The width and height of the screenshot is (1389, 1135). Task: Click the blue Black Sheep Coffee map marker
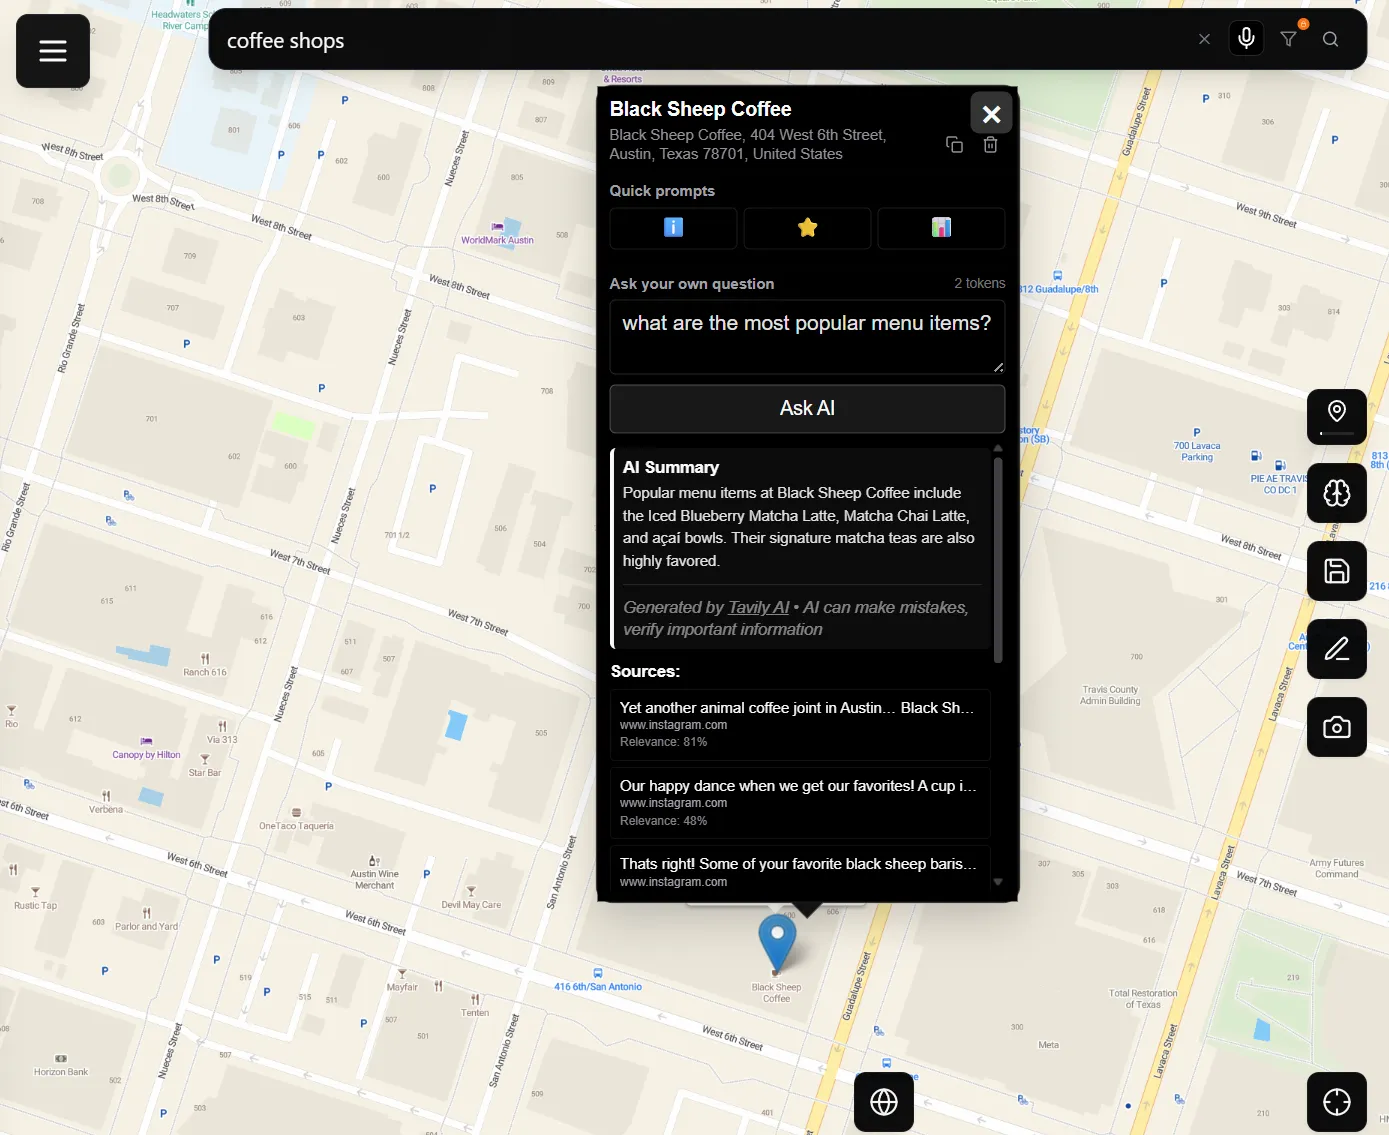(777, 942)
